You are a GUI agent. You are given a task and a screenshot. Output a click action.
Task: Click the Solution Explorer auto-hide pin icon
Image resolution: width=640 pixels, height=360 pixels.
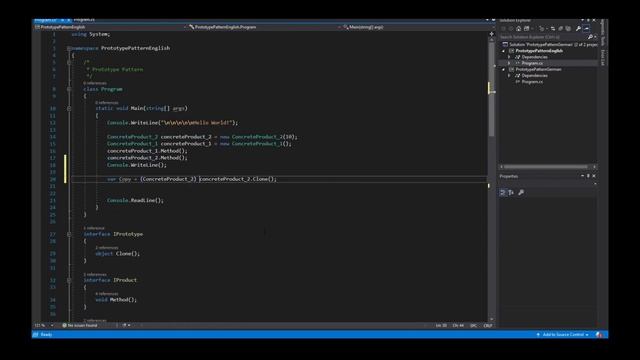tap(588, 20)
